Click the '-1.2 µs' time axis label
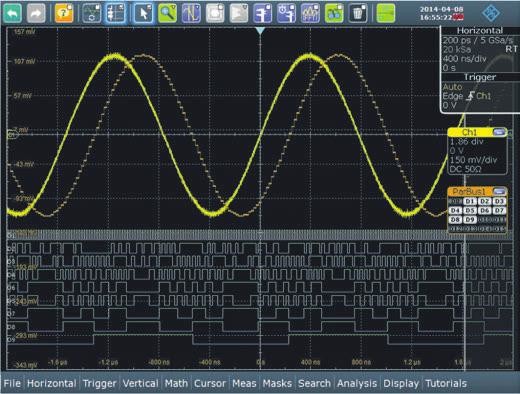Viewport: 520px width, 394px height. 108,362
